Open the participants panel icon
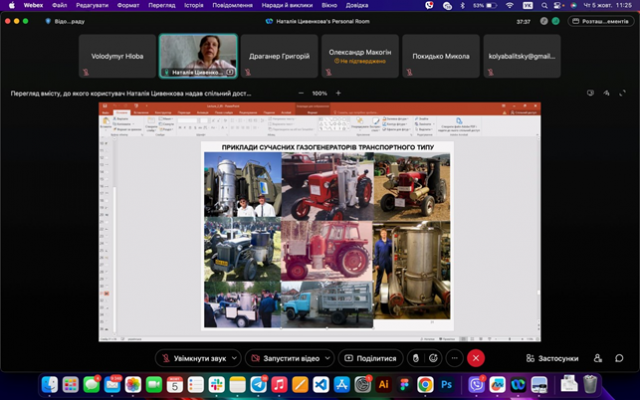Viewport: 640px width, 400px height. (598, 358)
